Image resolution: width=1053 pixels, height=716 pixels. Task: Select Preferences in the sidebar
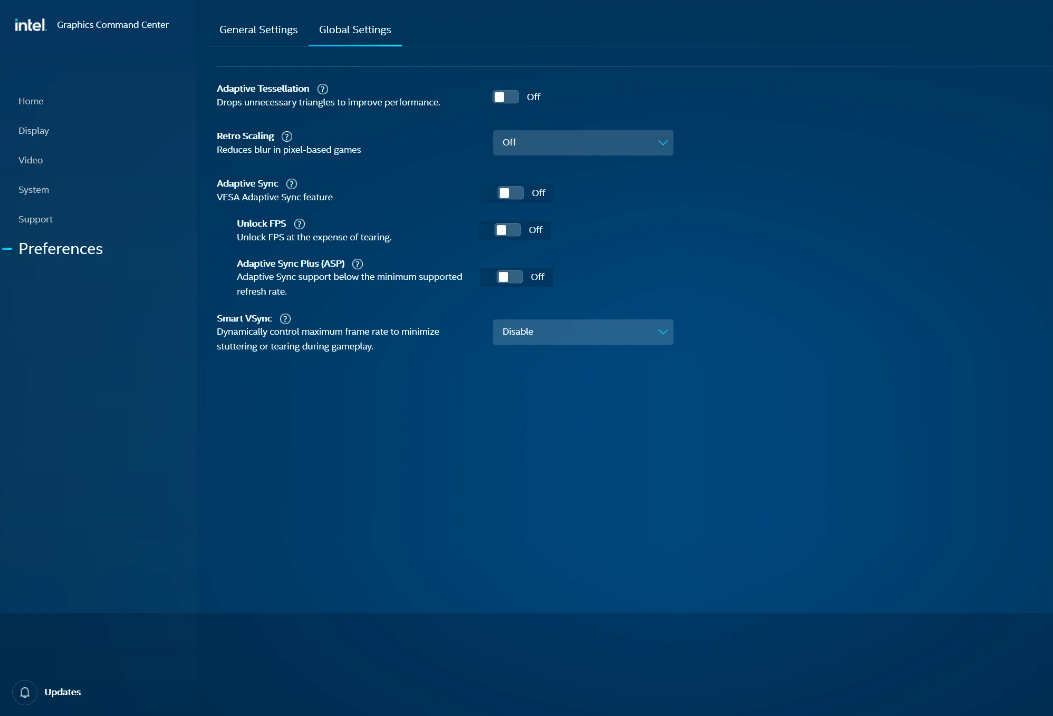click(60, 249)
